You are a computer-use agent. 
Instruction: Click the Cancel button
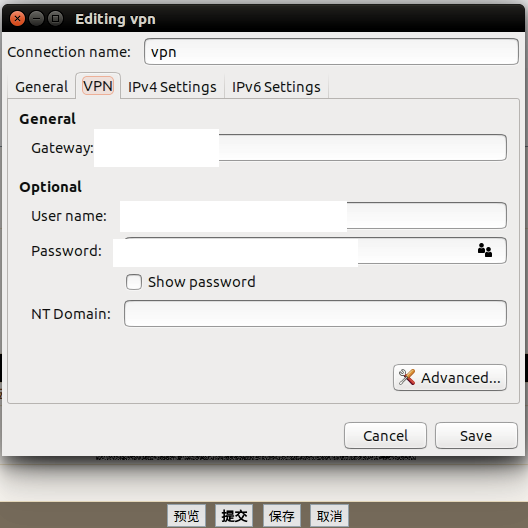coord(385,436)
